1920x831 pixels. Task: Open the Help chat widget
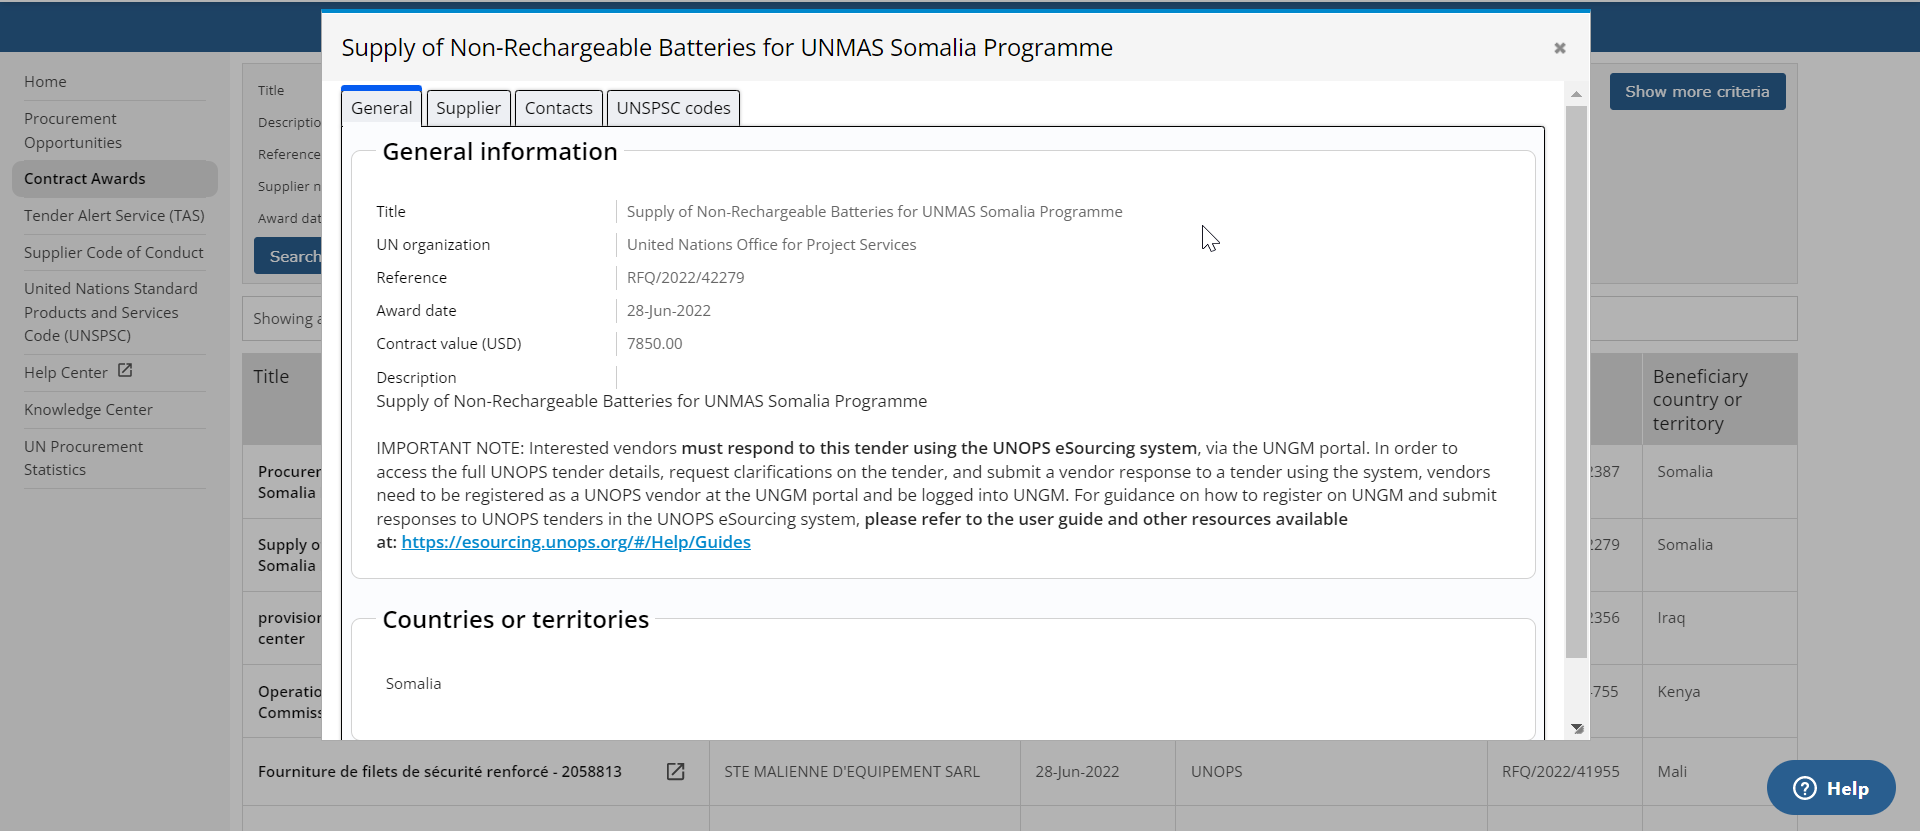point(1831,788)
